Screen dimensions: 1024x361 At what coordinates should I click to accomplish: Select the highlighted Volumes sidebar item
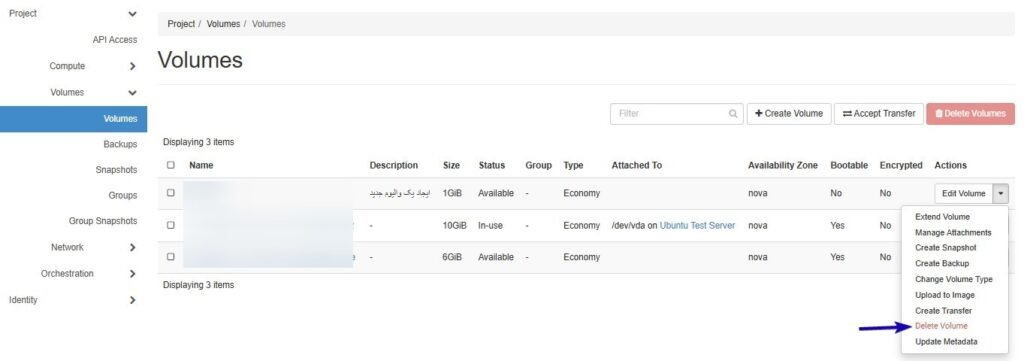73,119
